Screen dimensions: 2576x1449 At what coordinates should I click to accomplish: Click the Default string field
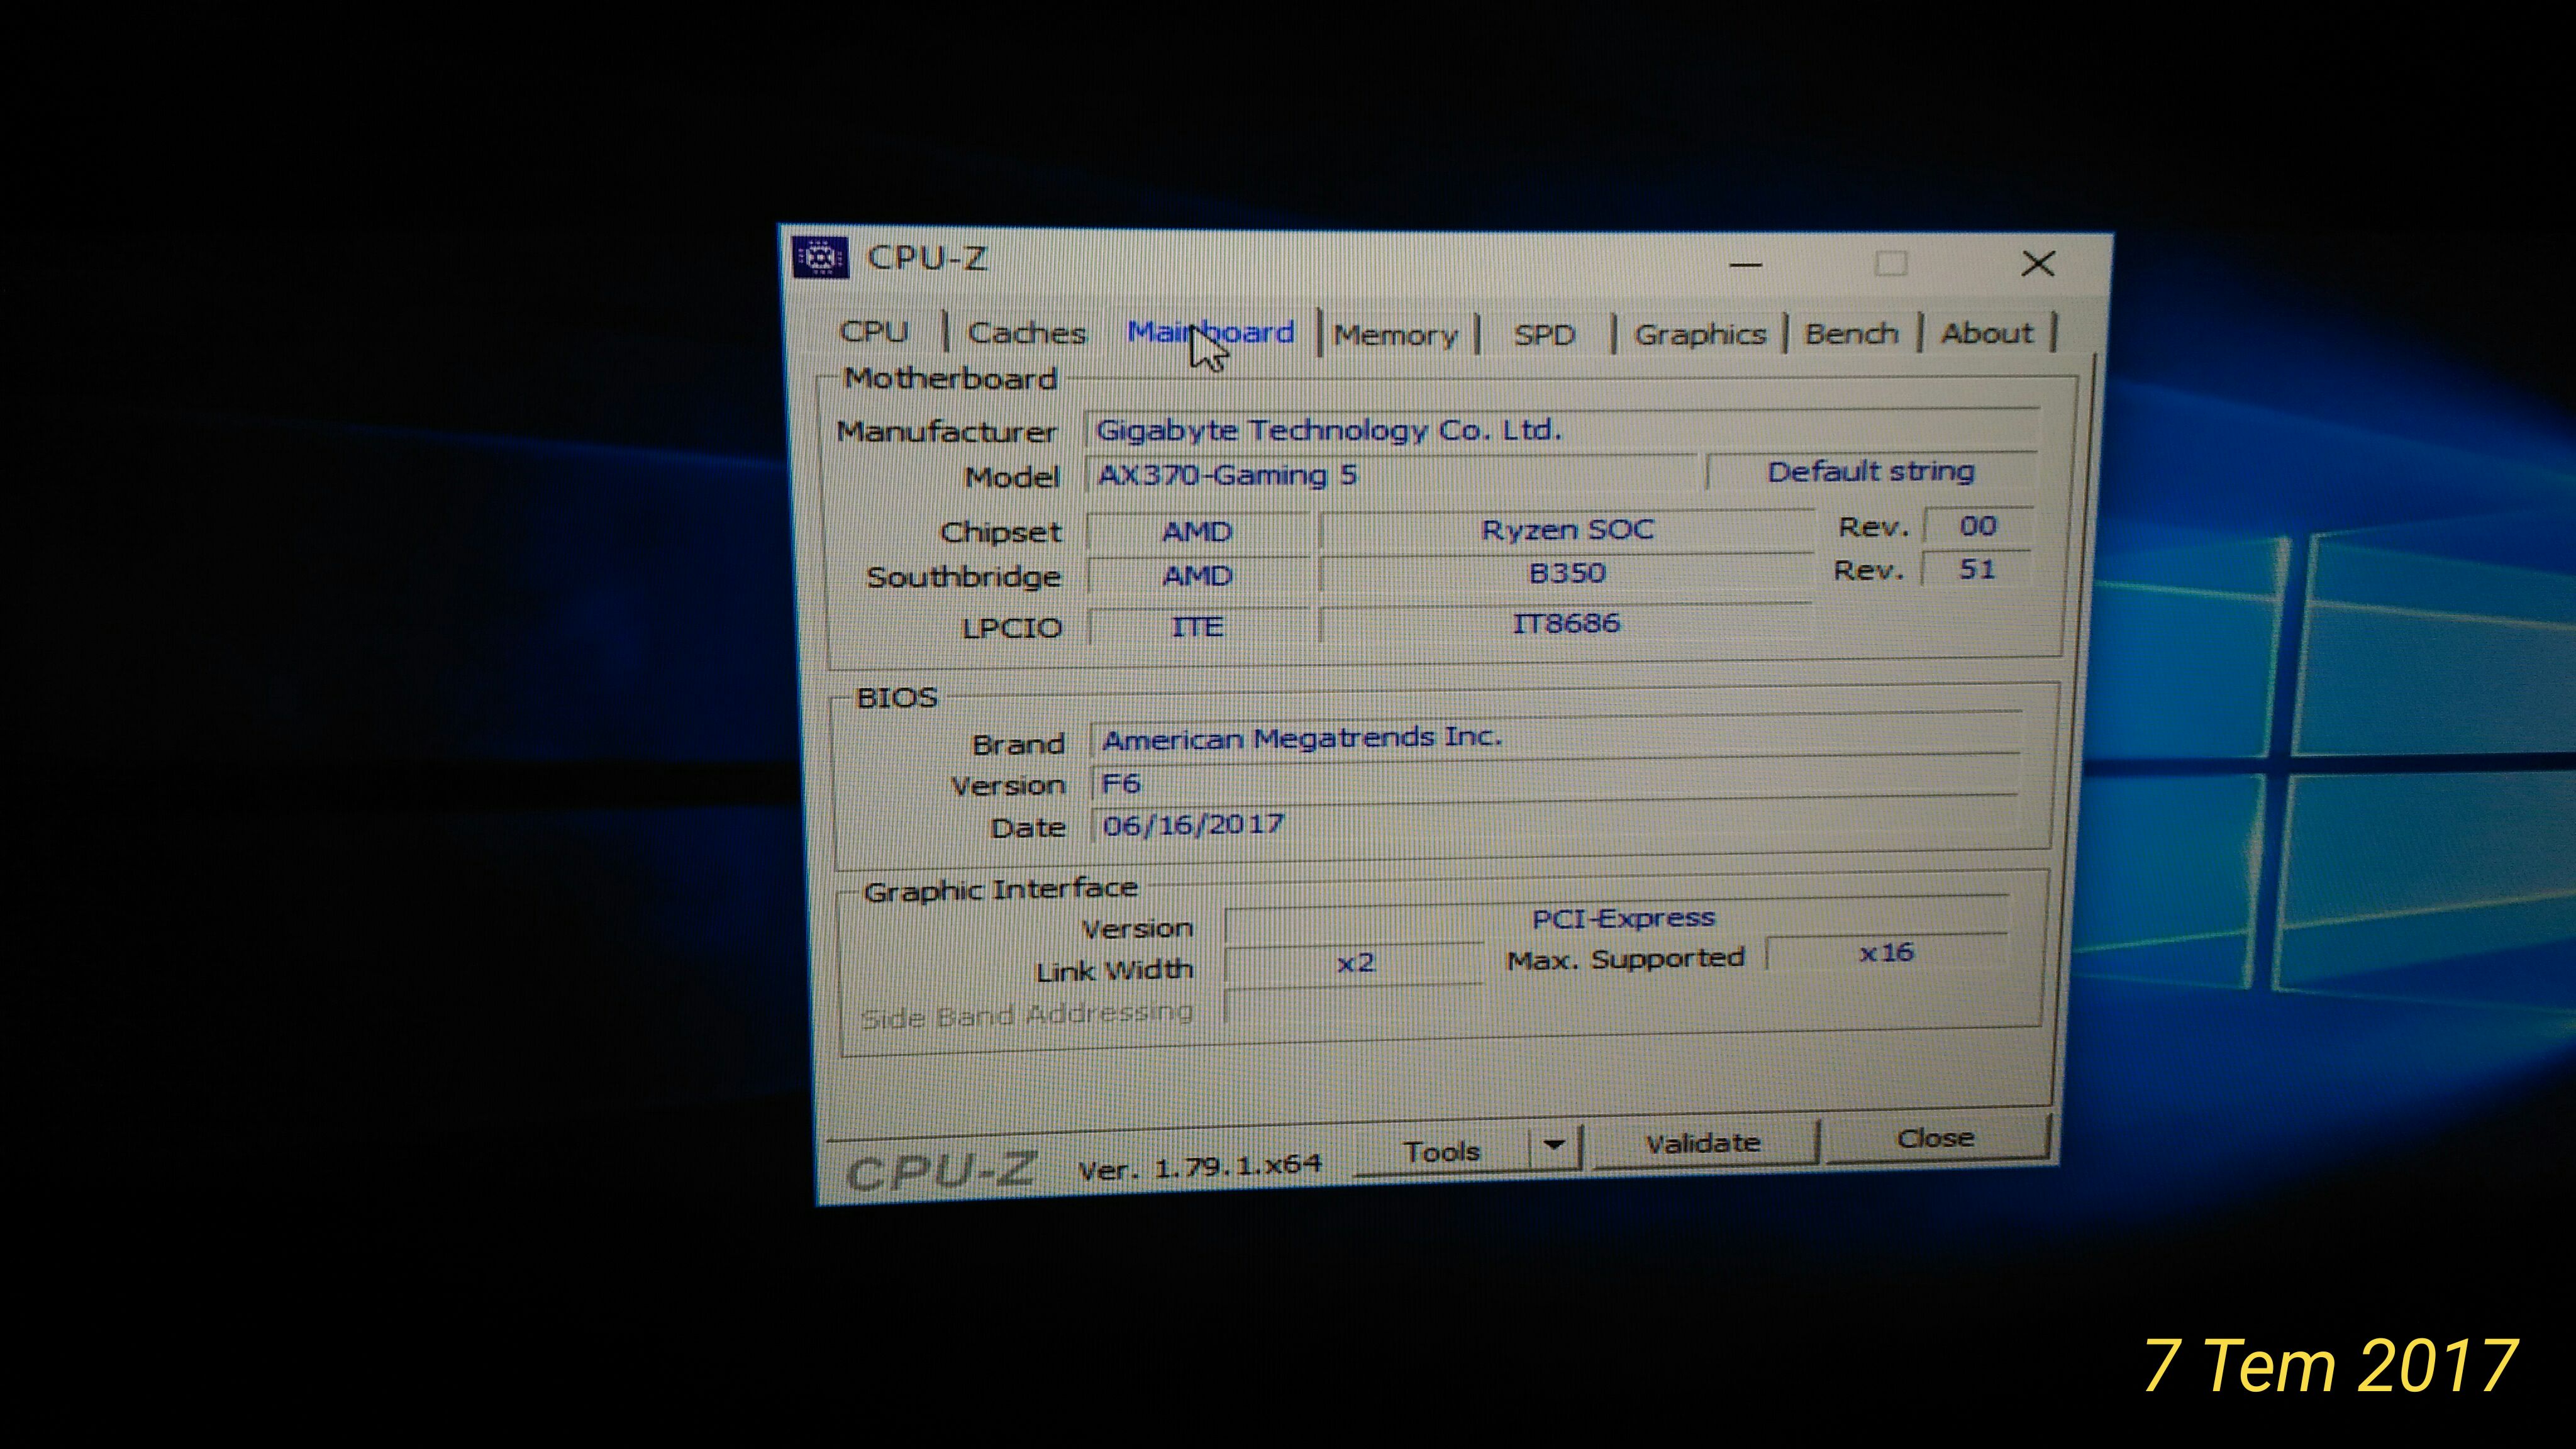coord(1871,471)
